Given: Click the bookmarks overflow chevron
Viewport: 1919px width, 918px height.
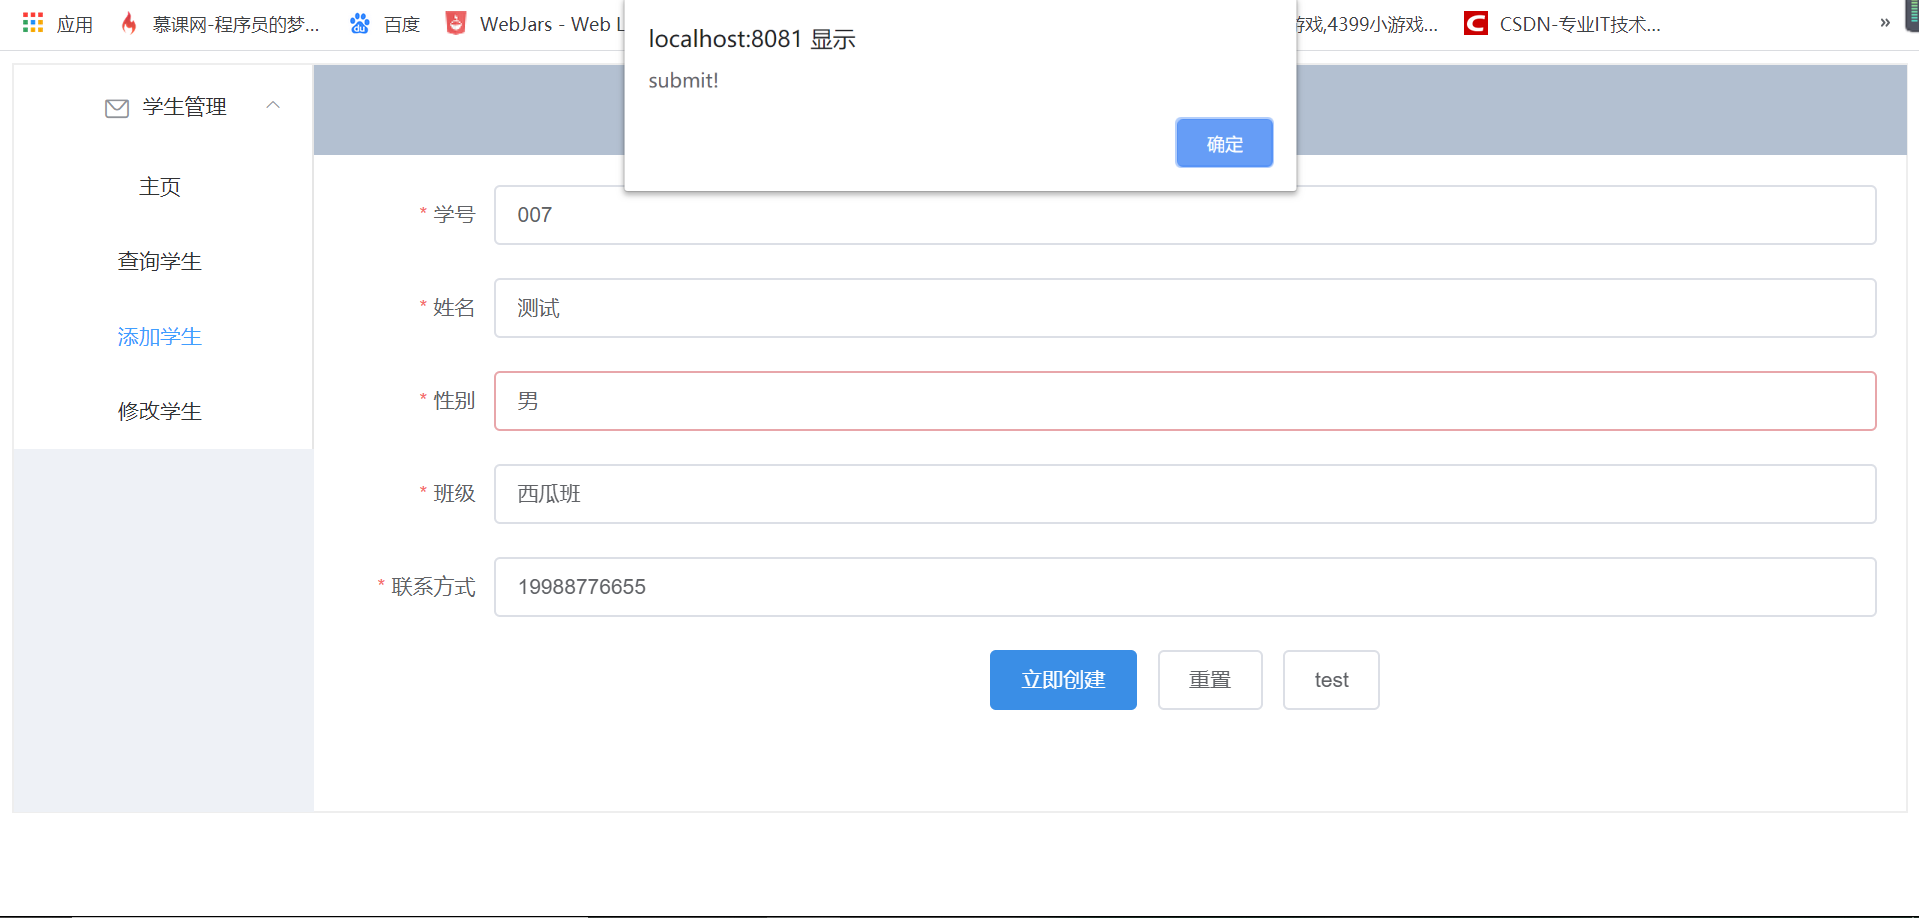Looking at the screenshot, I should point(1884,22).
